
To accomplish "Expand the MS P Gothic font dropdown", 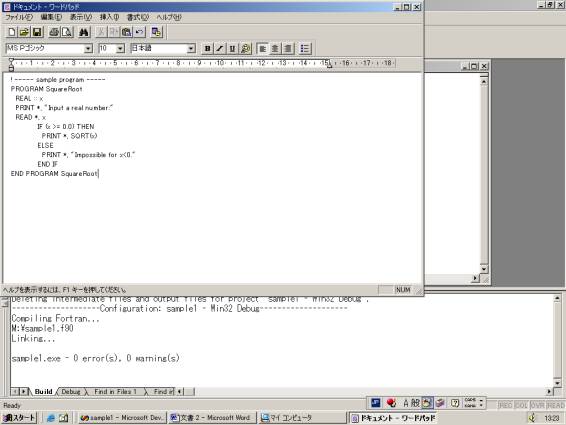I will tap(88, 48).
